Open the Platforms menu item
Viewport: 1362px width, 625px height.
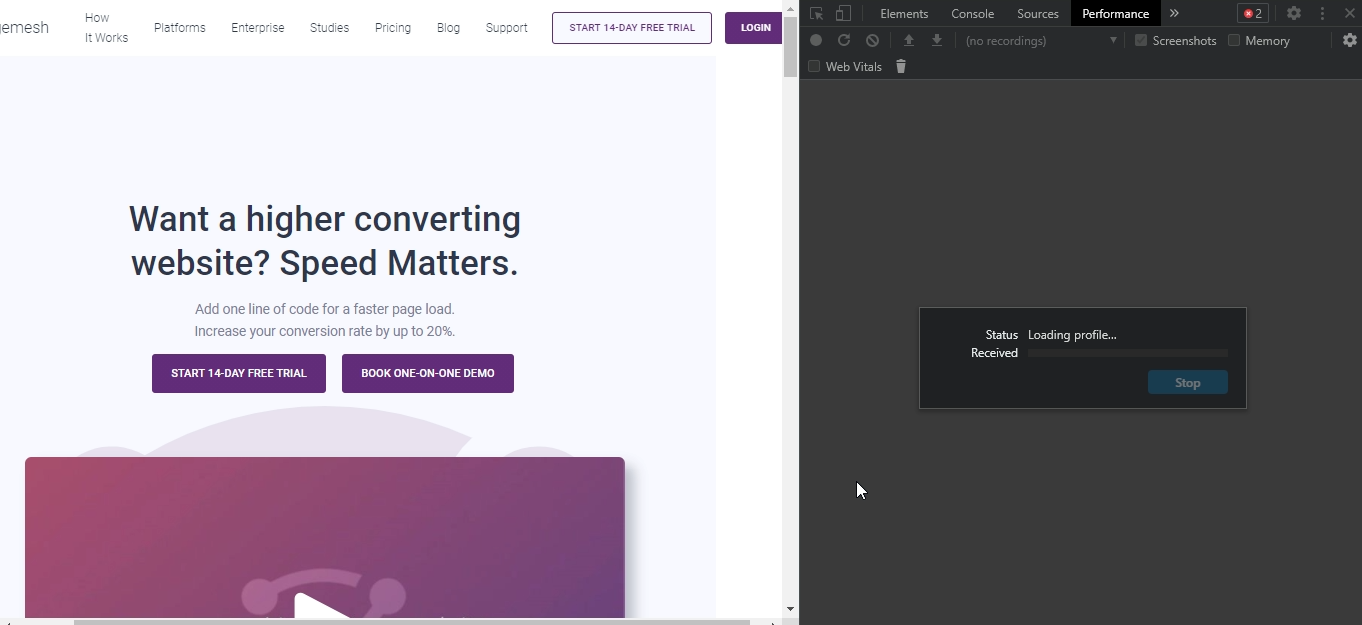click(180, 28)
